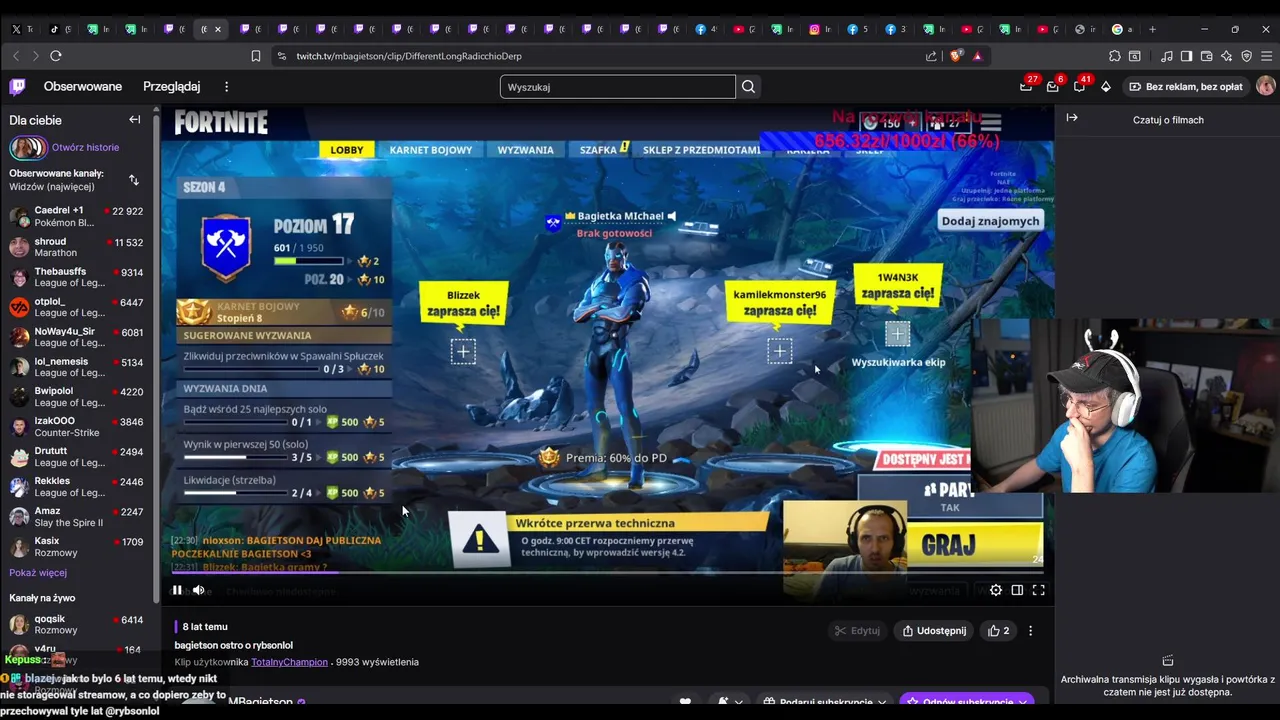
Task: Open the browser music note icon
Action: pos(1167,56)
